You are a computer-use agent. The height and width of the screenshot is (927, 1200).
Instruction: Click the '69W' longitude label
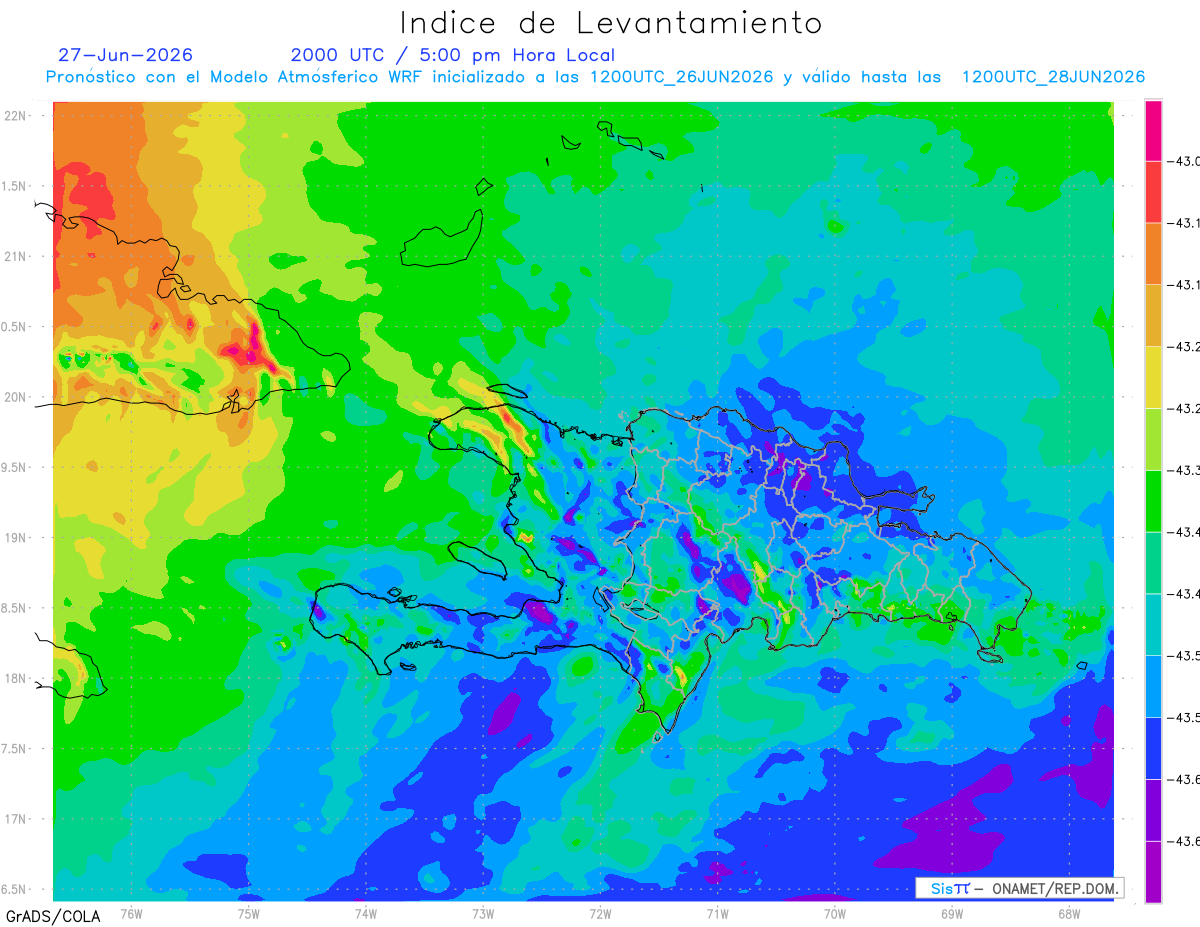tap(952, 914)
